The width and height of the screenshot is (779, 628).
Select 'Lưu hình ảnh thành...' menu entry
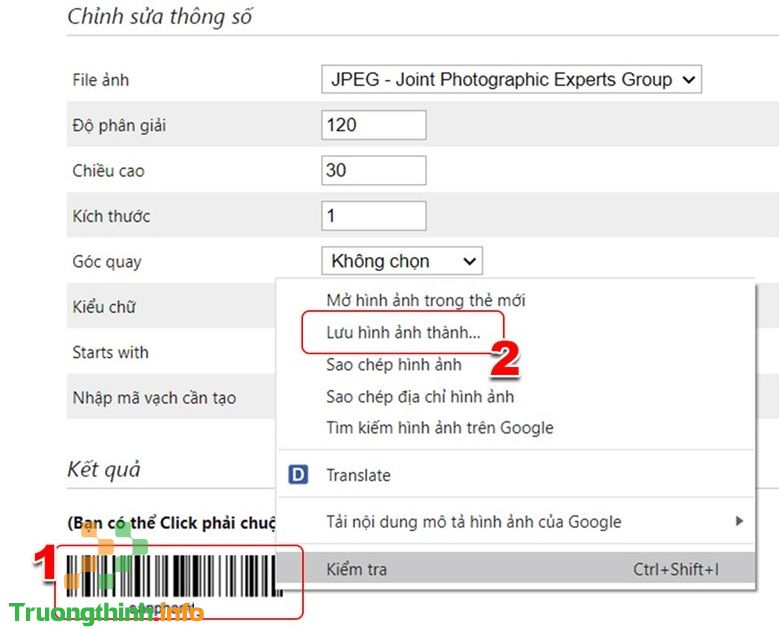click(x=403, y=332)
